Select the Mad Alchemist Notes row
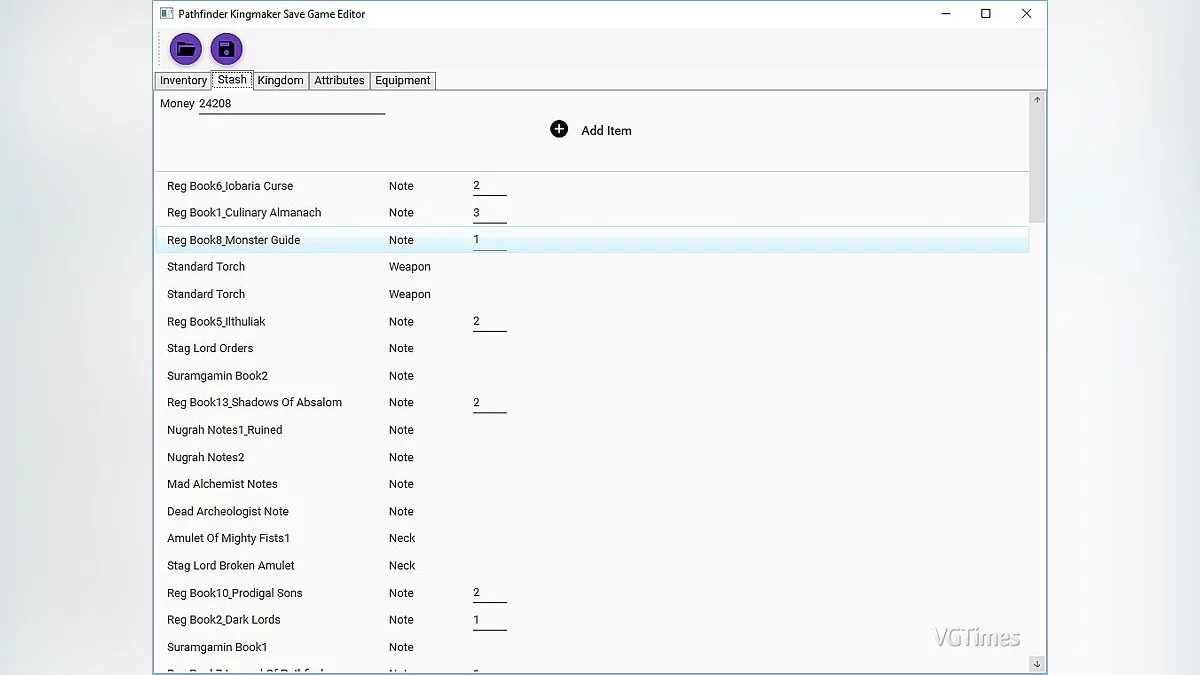 pos(222,484)
